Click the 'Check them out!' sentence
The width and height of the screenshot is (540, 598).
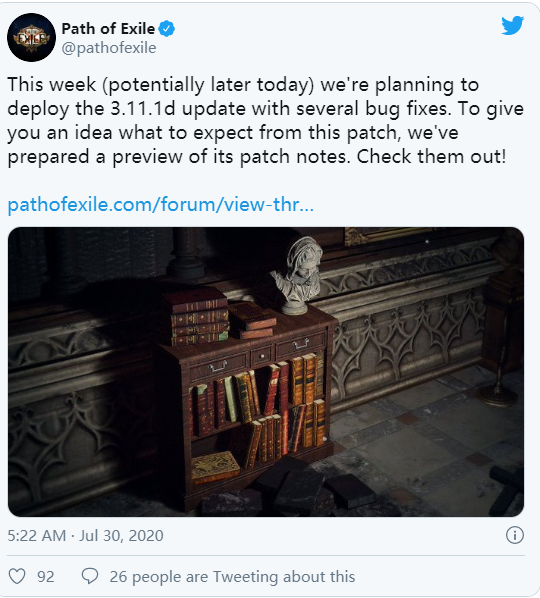[x=431, y=156]
